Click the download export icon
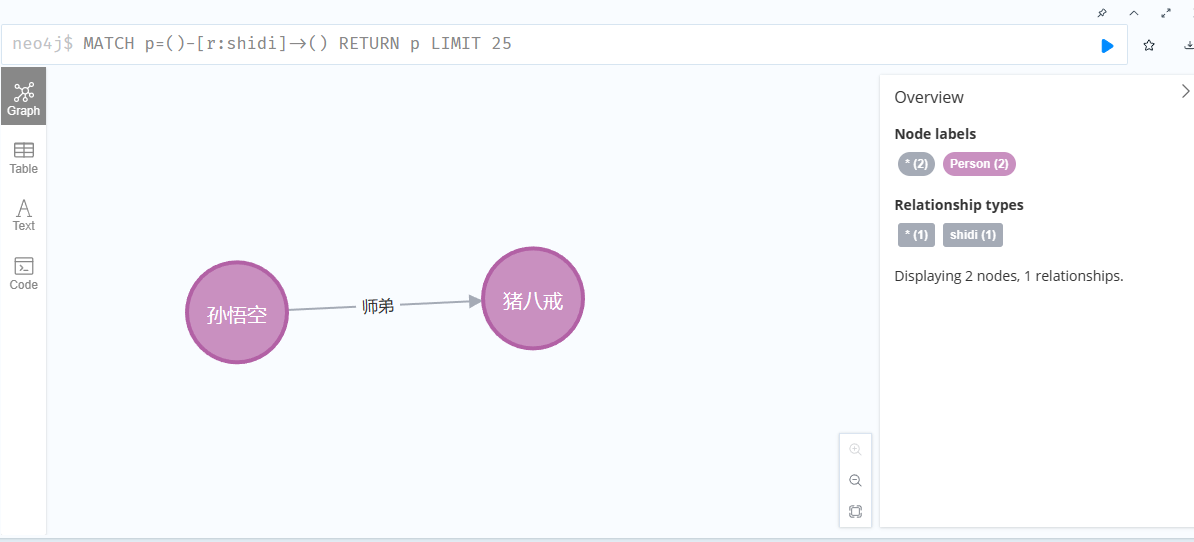1194x542 pixels. coord(1188,46)
